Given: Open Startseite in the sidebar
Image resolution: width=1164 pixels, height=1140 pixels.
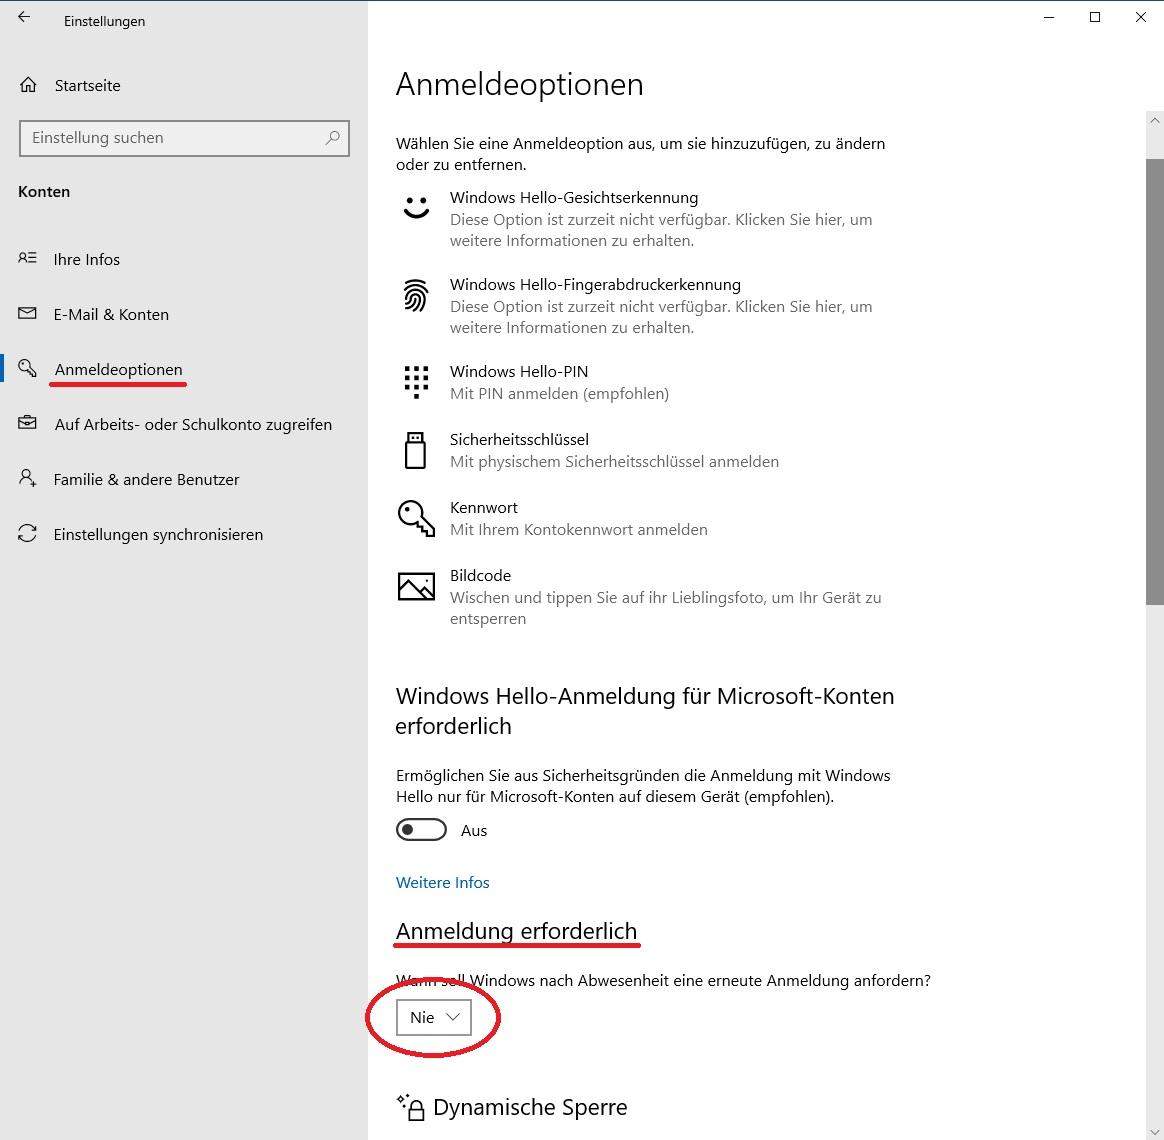Looking at the screenshot, I should coord(88,85).
